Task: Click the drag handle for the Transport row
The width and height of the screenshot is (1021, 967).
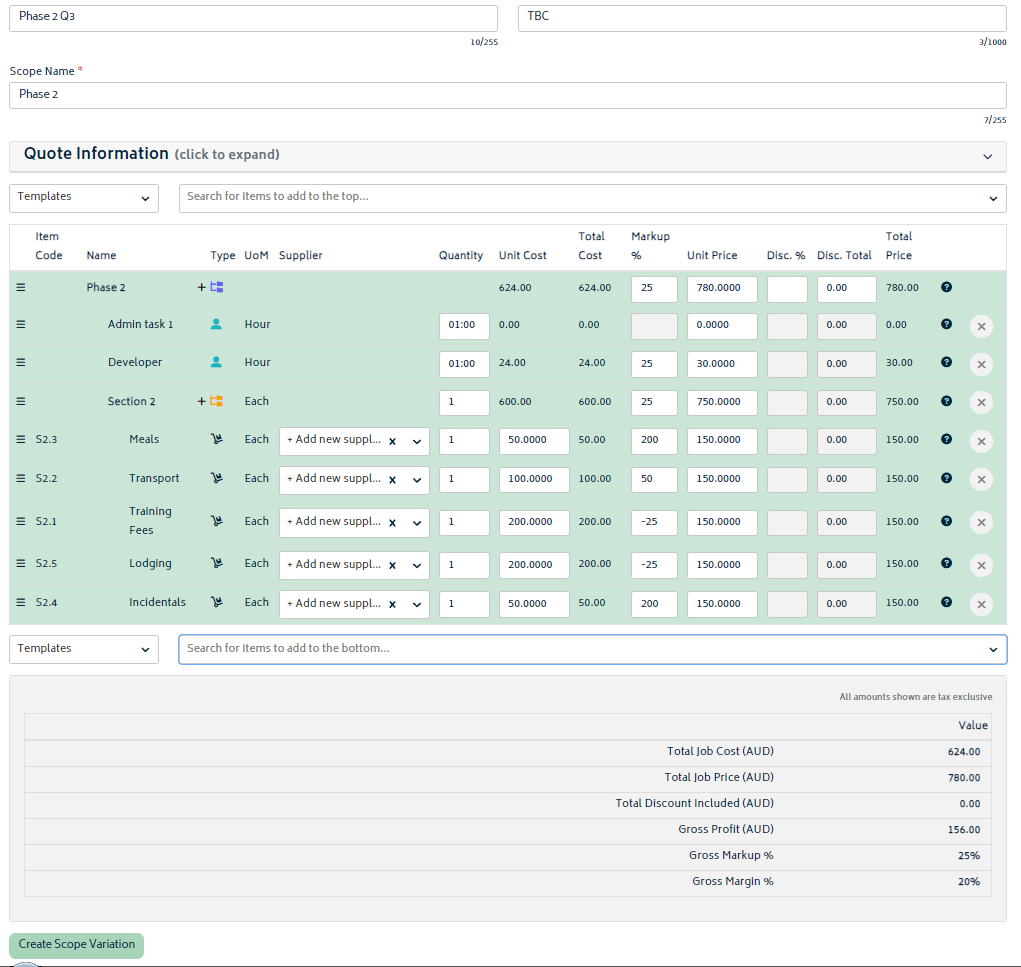Action: click(21, 479)
